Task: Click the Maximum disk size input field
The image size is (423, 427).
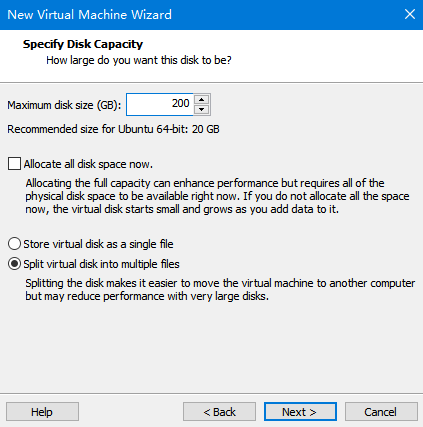Action: [x=160, y=104]
